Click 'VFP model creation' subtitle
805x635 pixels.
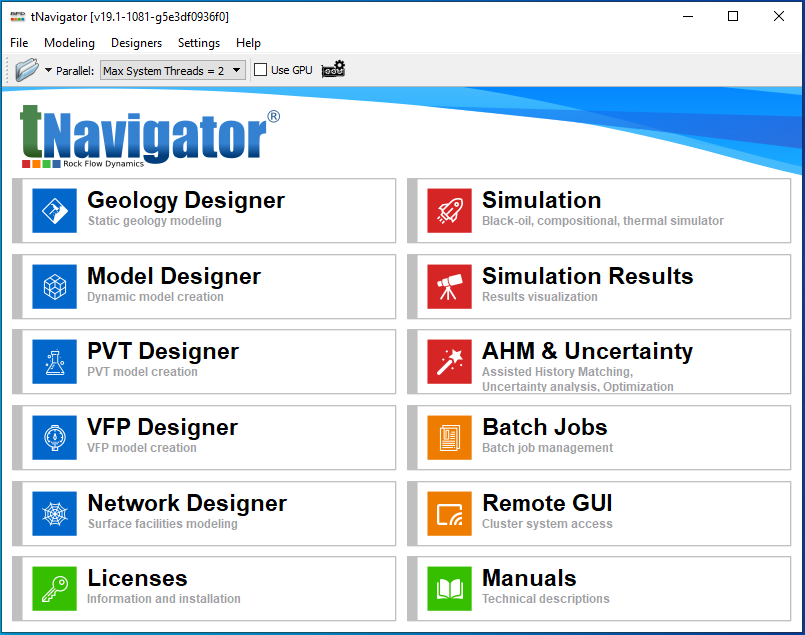click(142, 448)
